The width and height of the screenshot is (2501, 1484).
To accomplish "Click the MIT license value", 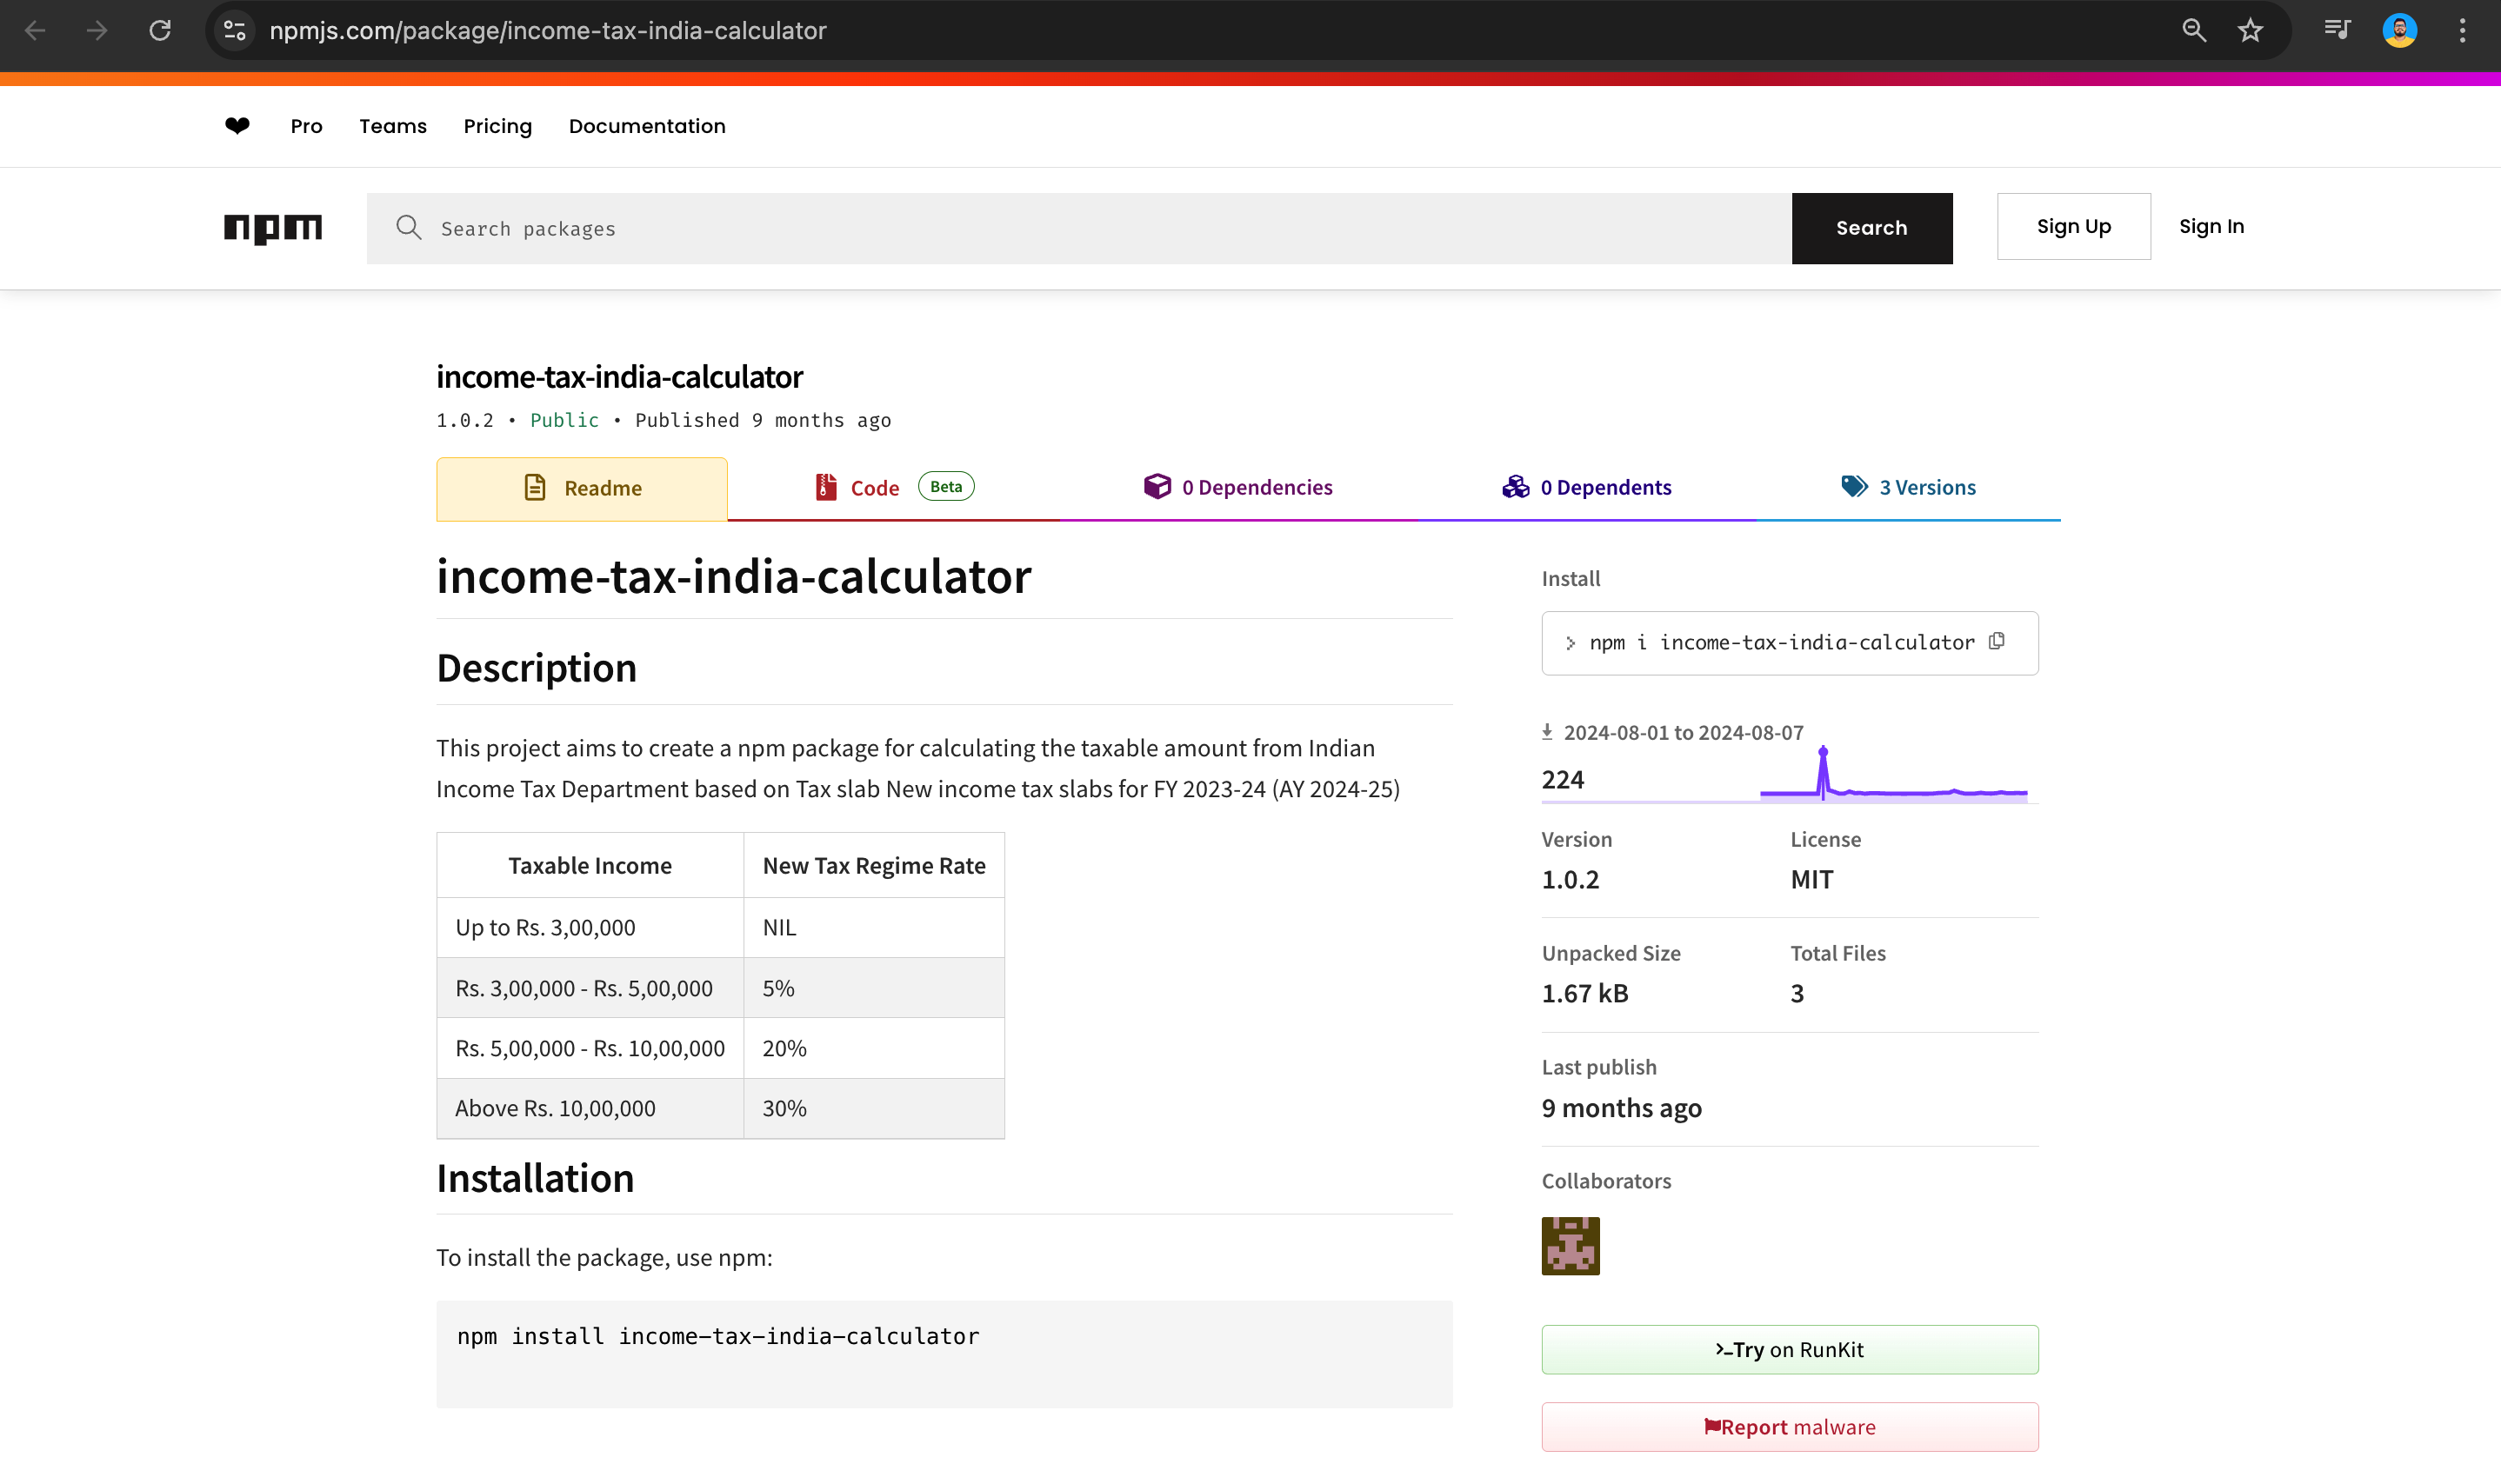I will [1811, 879].
